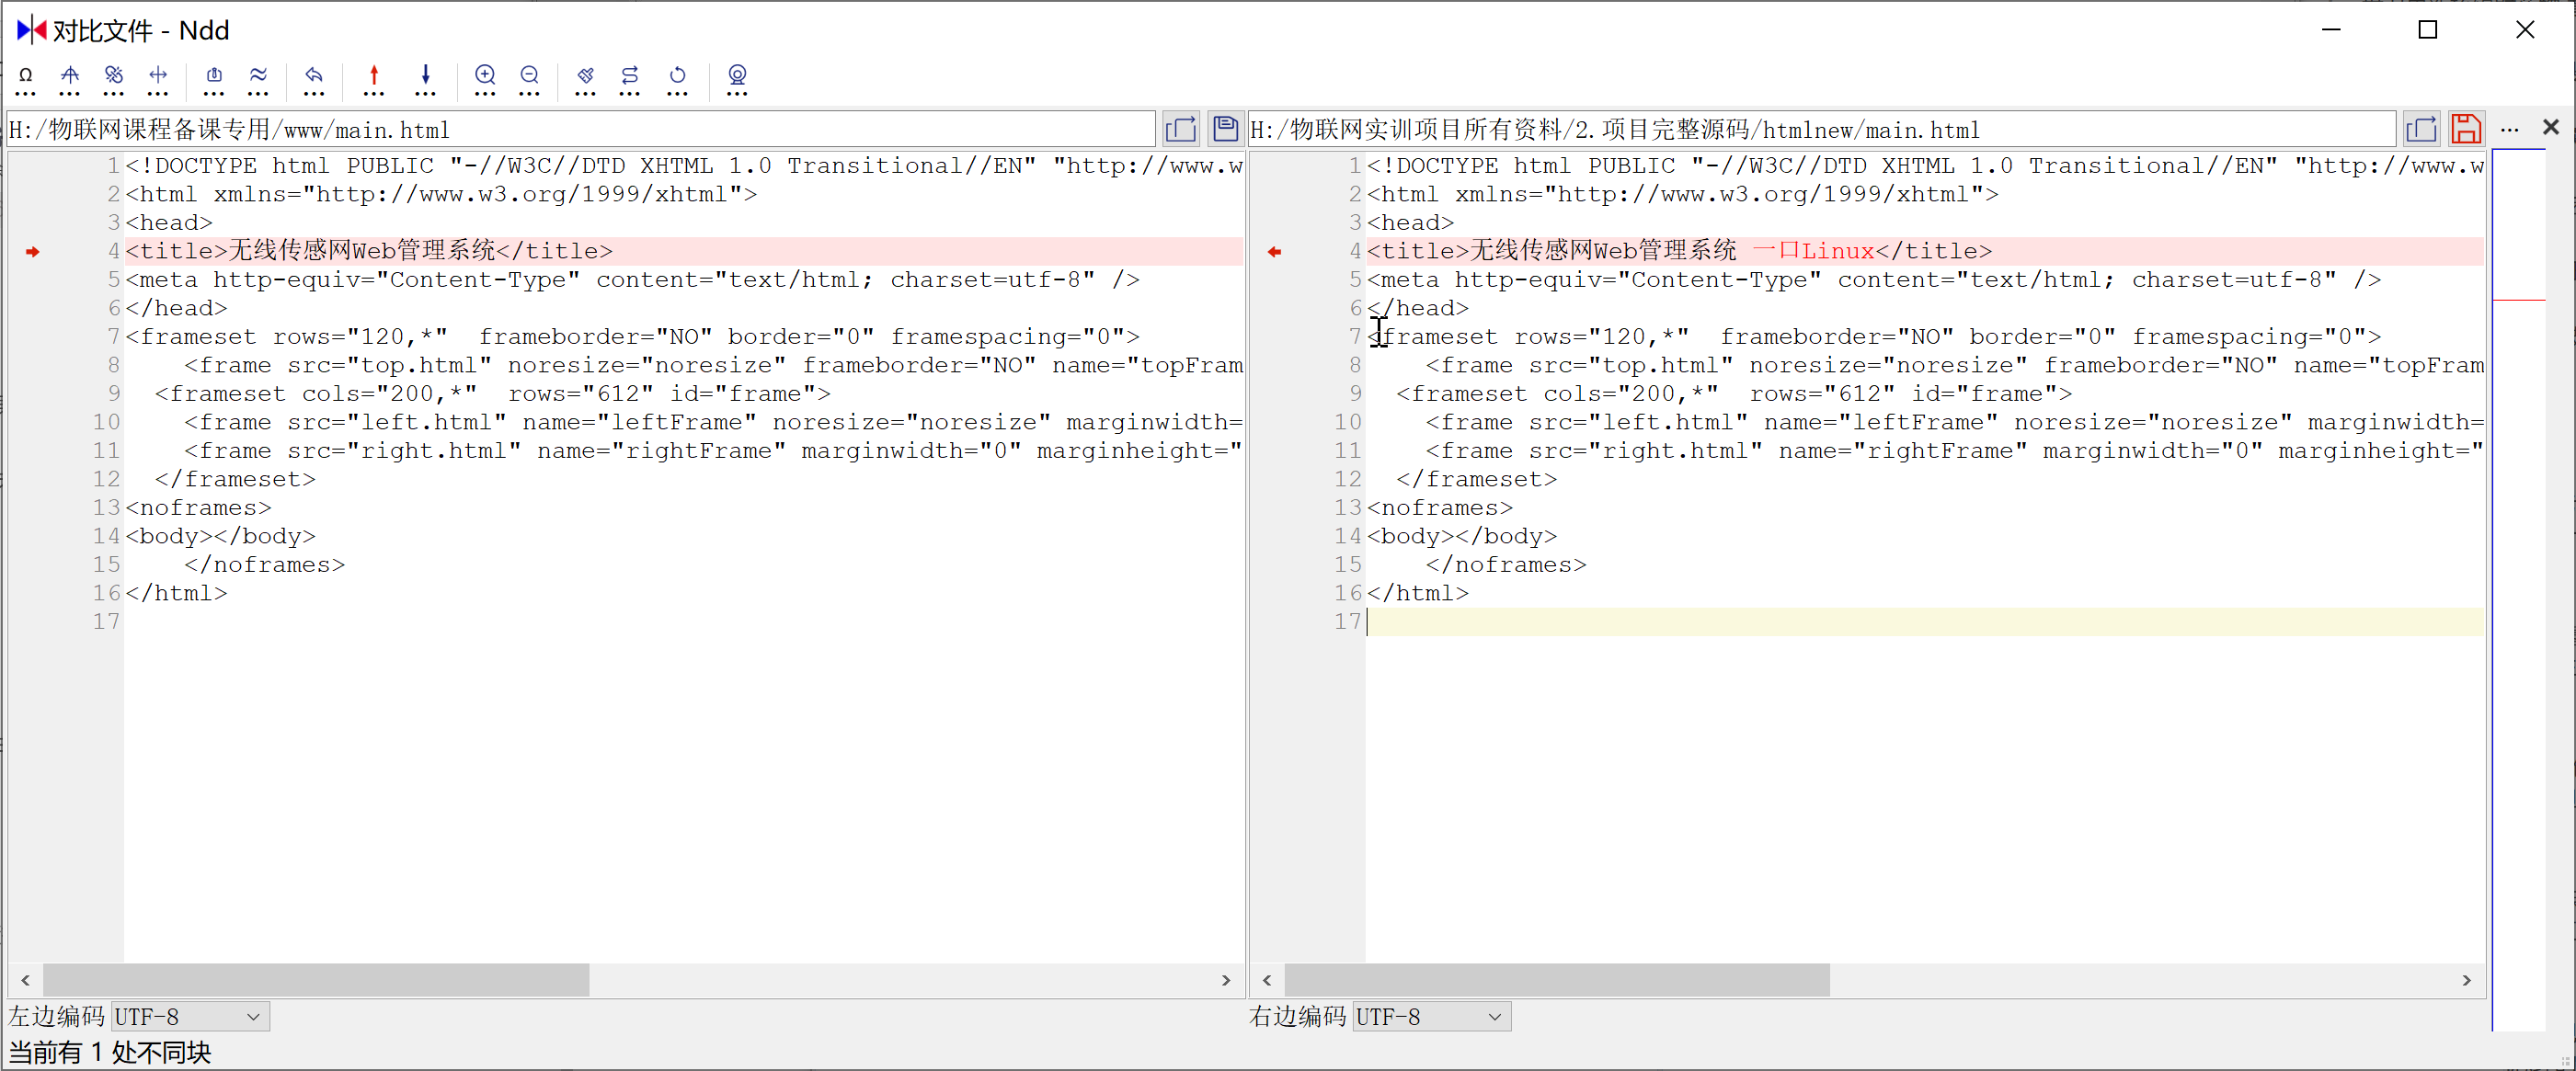Jump to previous difference with red up arrow
This screenshot has height=1071, width=2576.
(374, 76)
